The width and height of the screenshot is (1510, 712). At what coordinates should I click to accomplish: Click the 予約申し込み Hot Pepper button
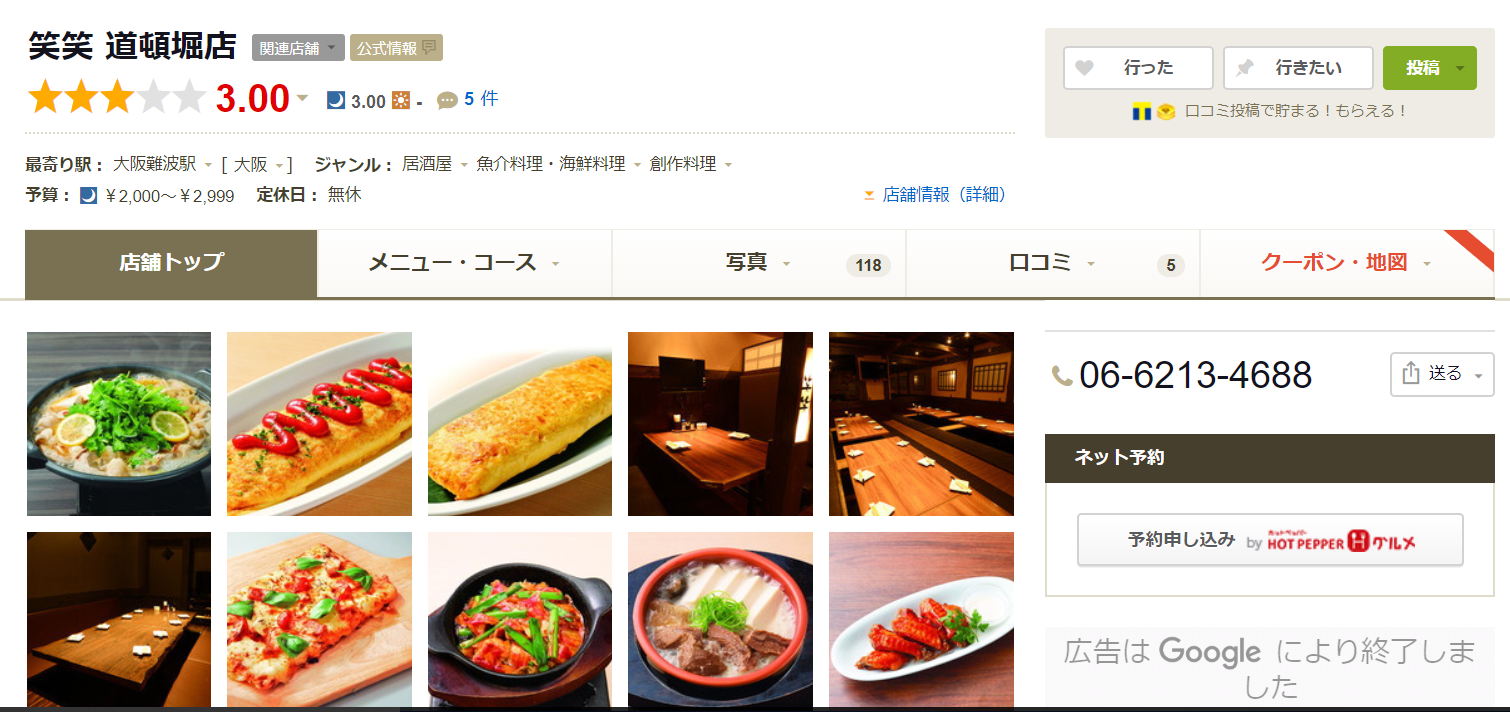(x=1270, y=540)
